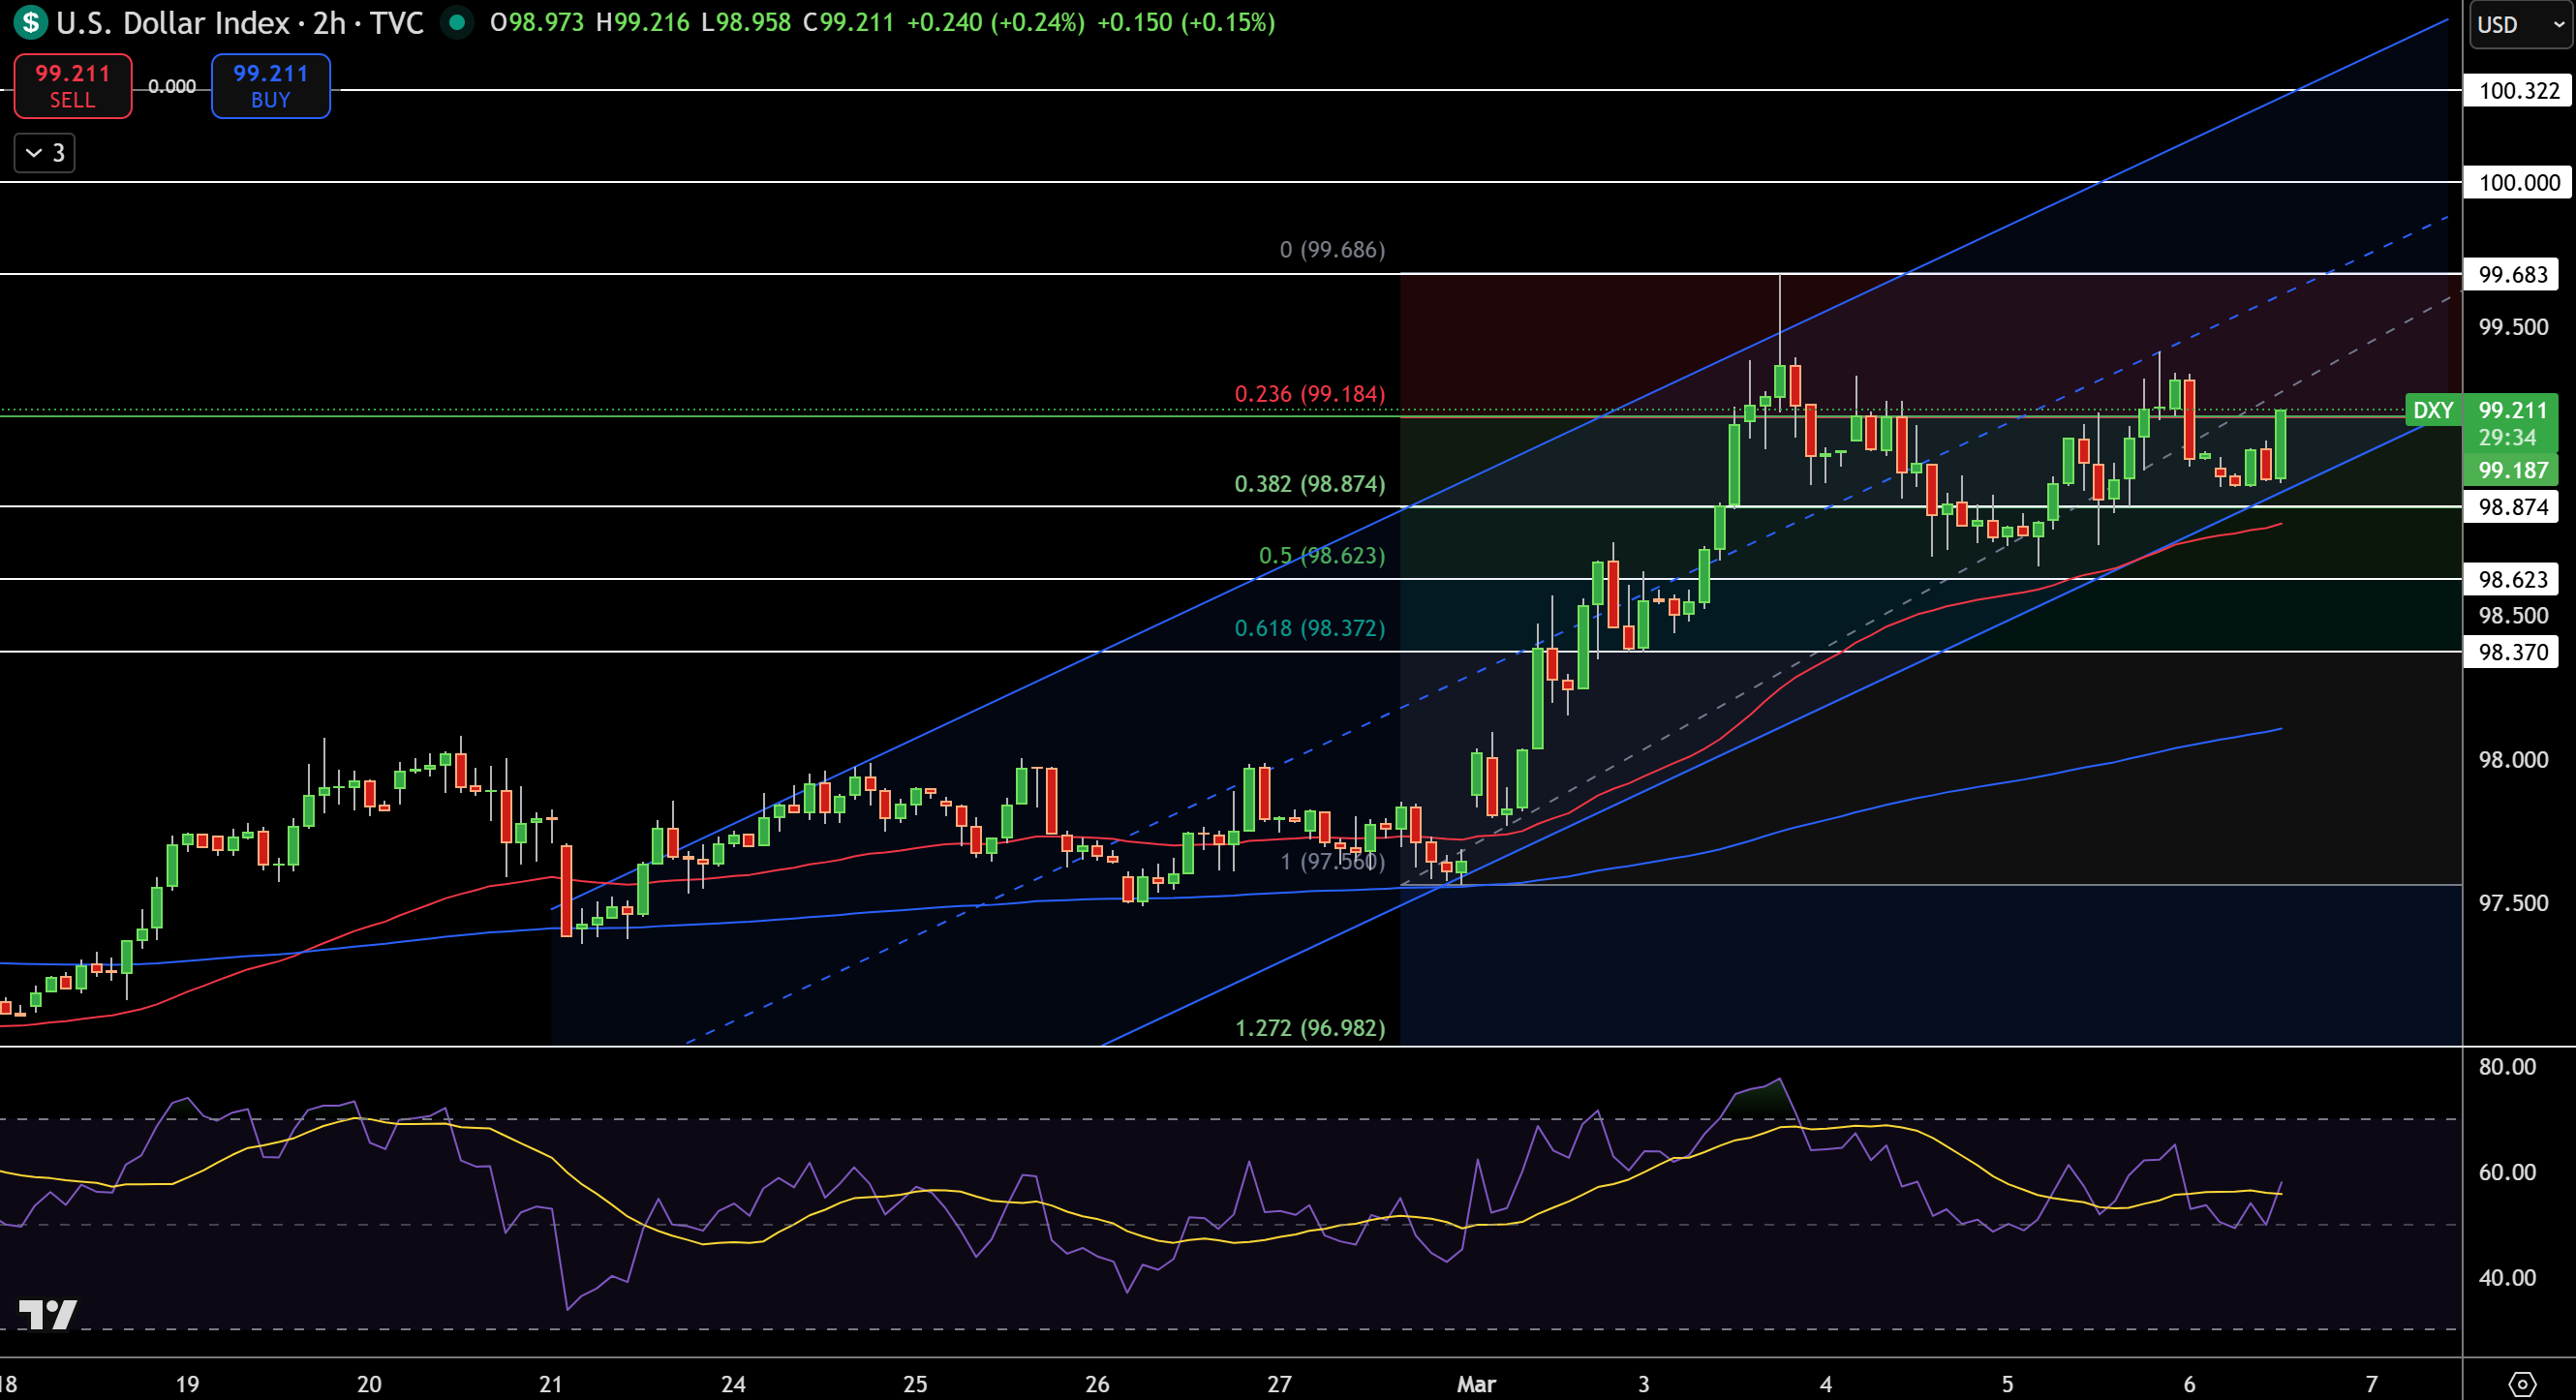Click the +0.240 (+0.24%) change value
This screenshot has height=1400, width=2576.
click(x=995, y=22)
